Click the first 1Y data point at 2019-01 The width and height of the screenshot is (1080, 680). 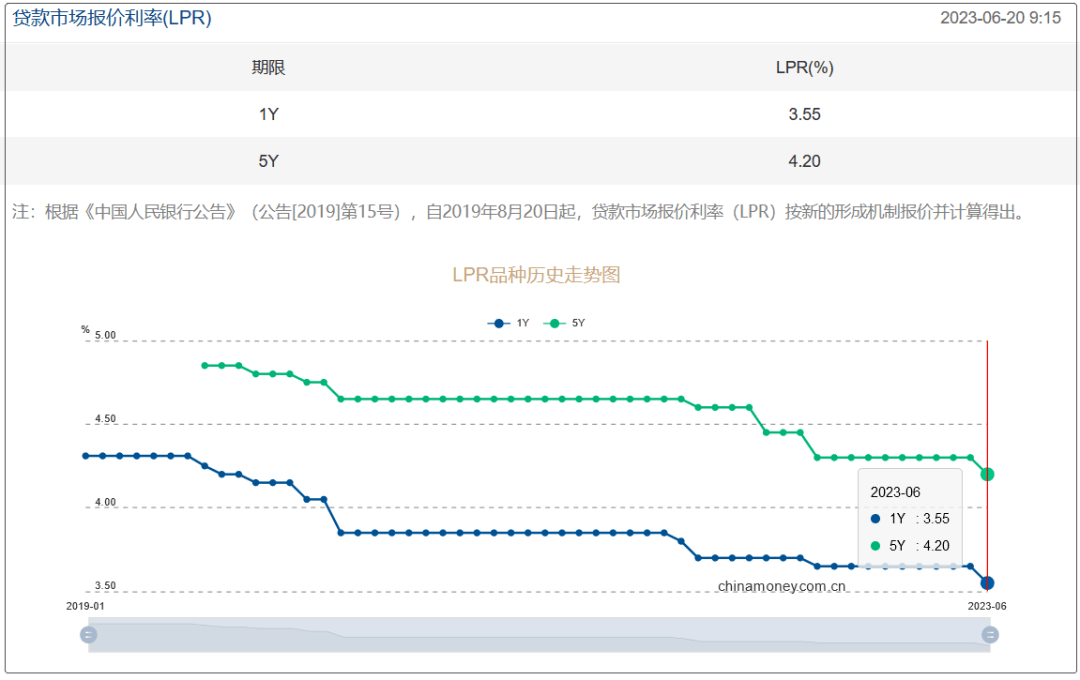click(x=85, y=456)
